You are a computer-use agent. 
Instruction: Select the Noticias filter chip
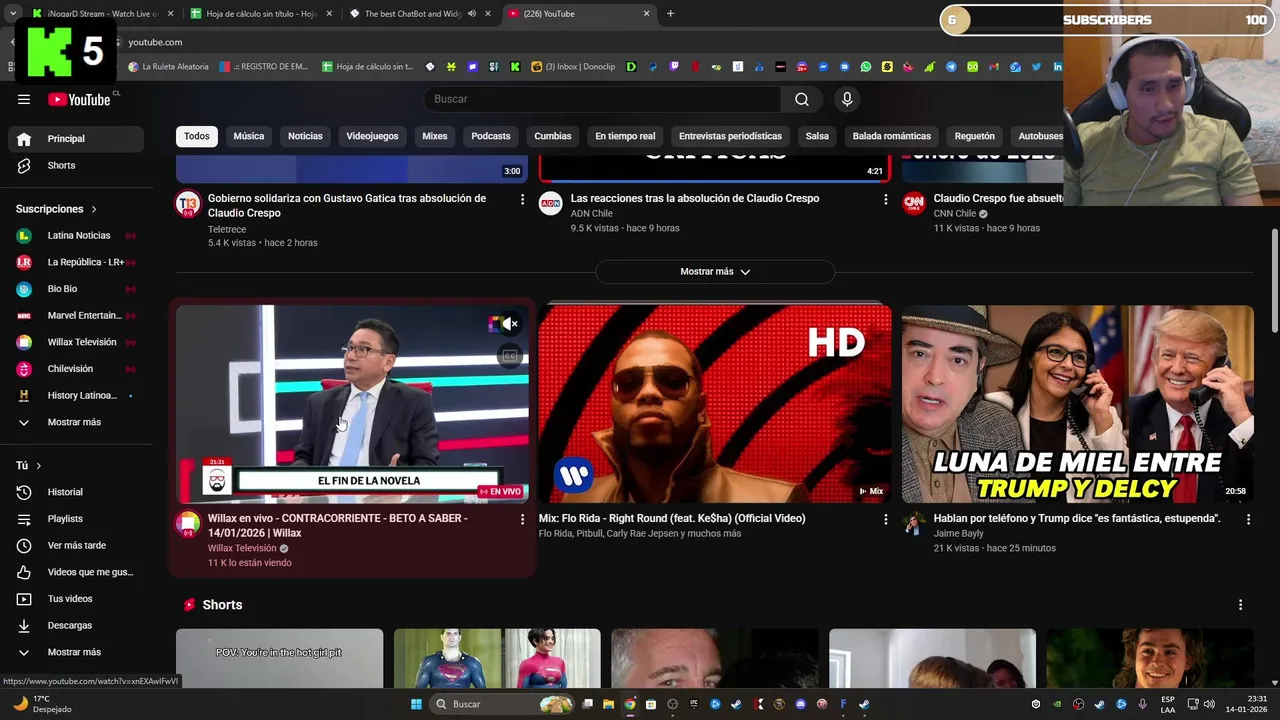tap(305, 136)
